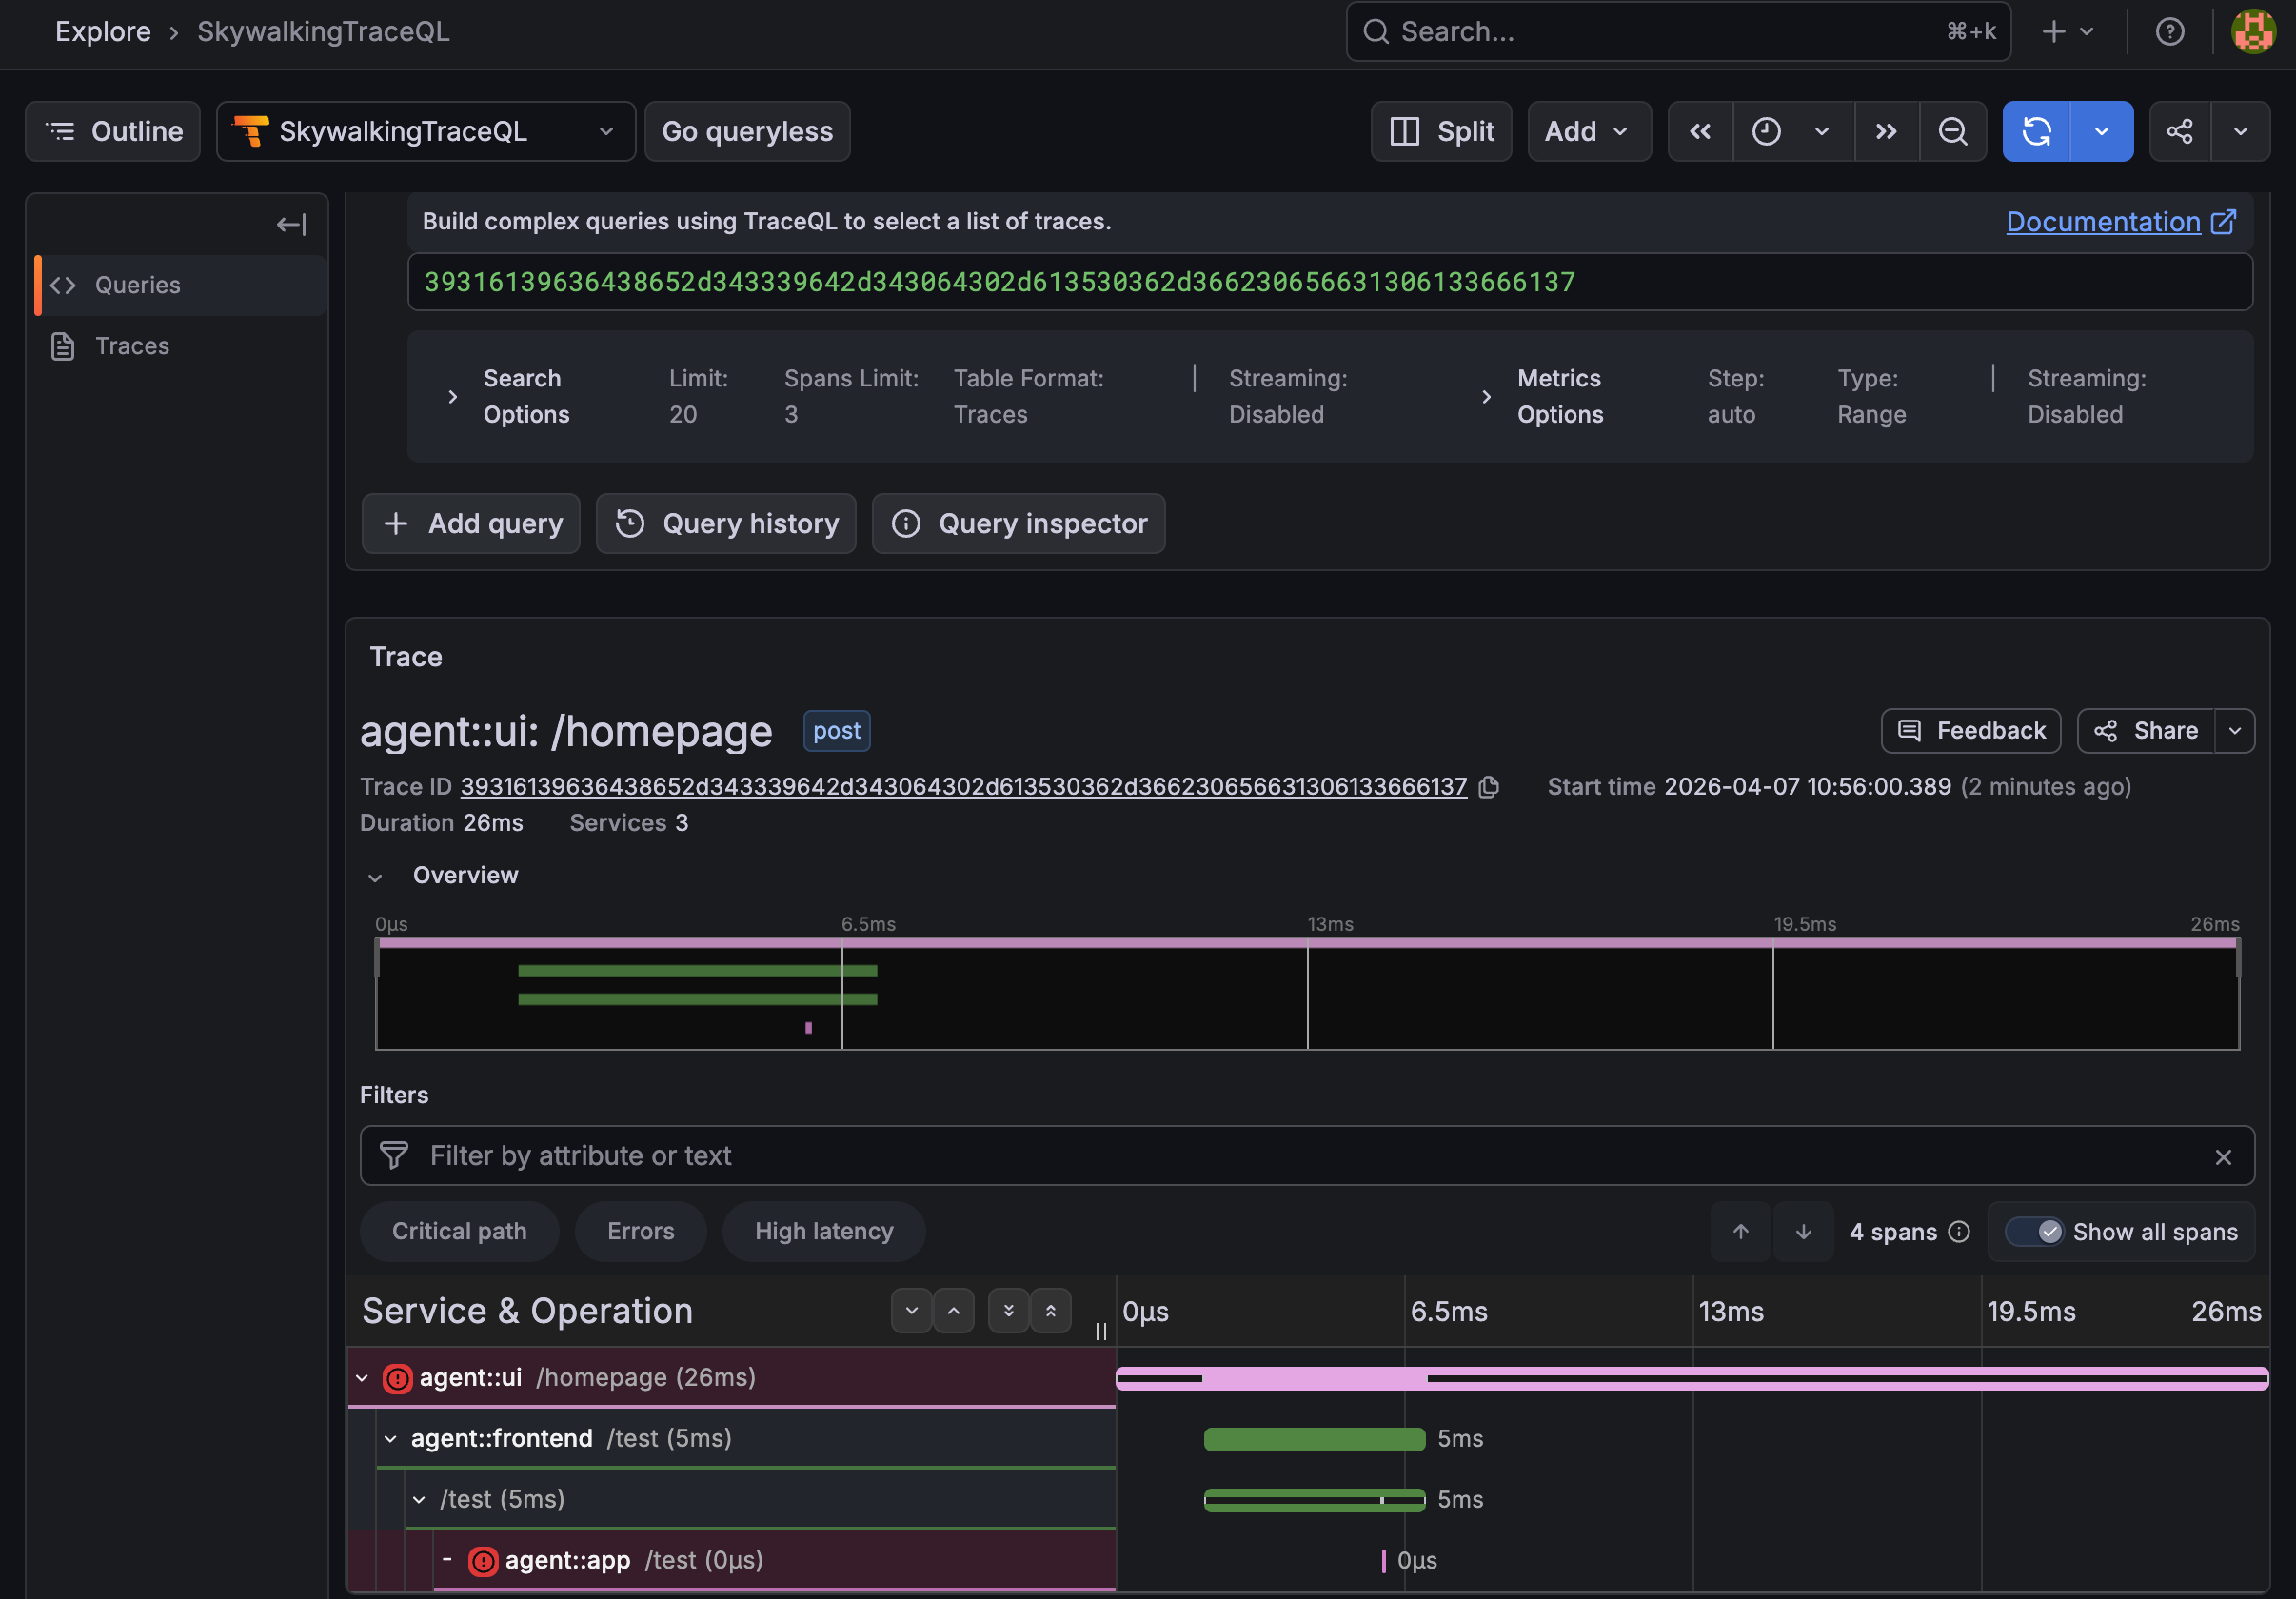Open the Documentation link
Image resolution: width=2296 pixels, height=1599 pixels.
click(x=2103, y=221)
